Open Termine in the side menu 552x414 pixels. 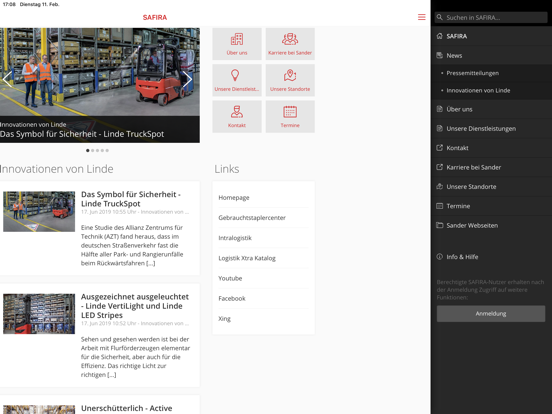[x=491, y=206]
